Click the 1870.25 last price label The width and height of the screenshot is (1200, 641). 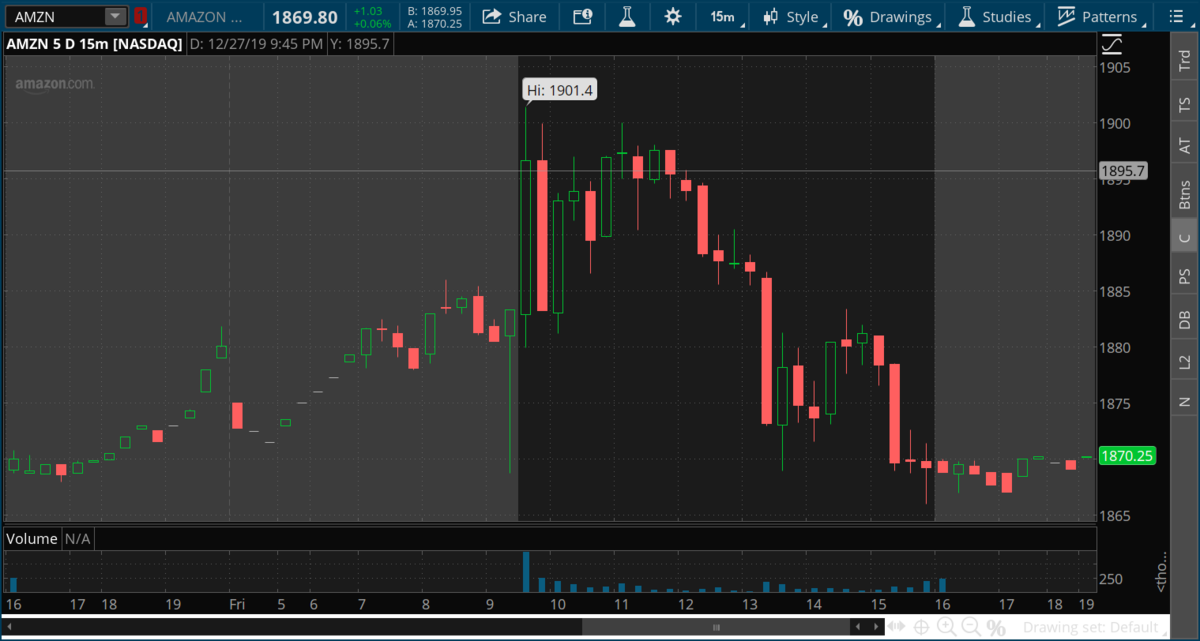tap(1127, 456)
